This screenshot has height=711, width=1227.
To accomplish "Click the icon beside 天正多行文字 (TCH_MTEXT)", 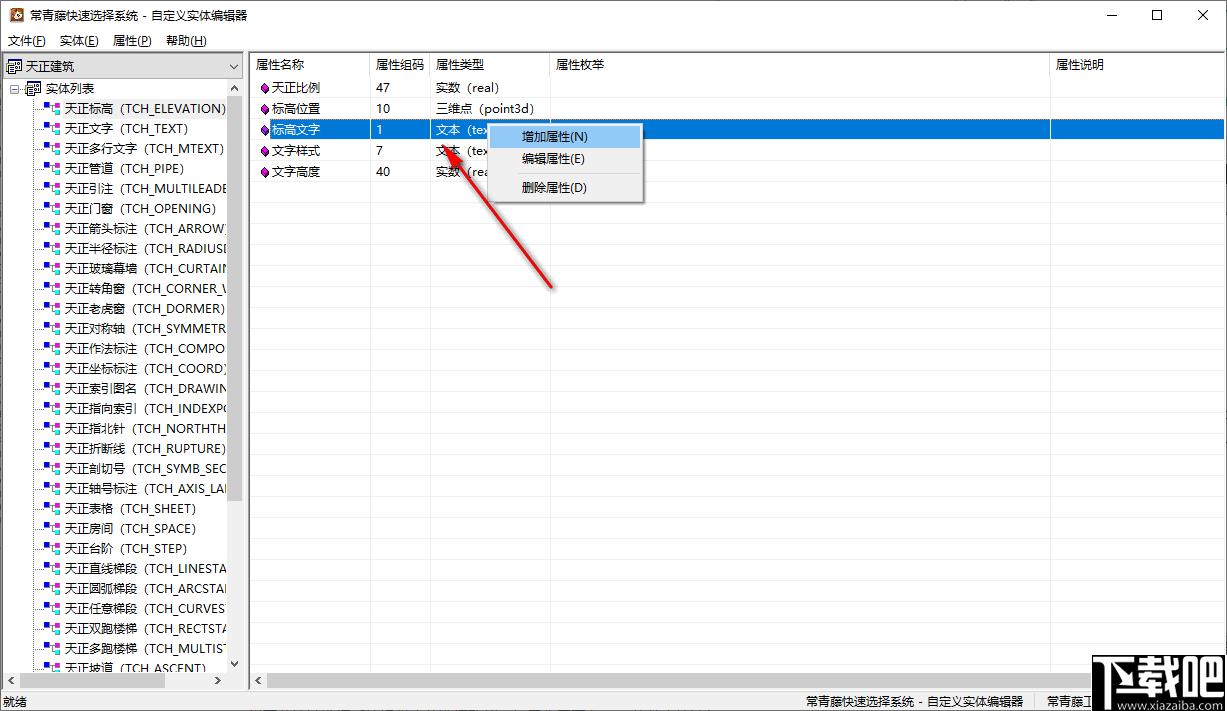I will (x=52, y=148).
